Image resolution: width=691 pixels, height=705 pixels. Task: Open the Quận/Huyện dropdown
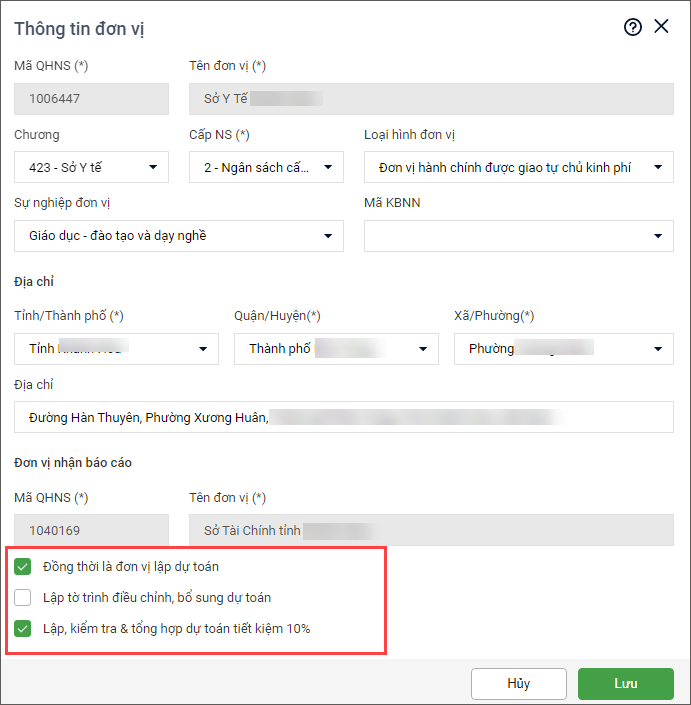336,349
